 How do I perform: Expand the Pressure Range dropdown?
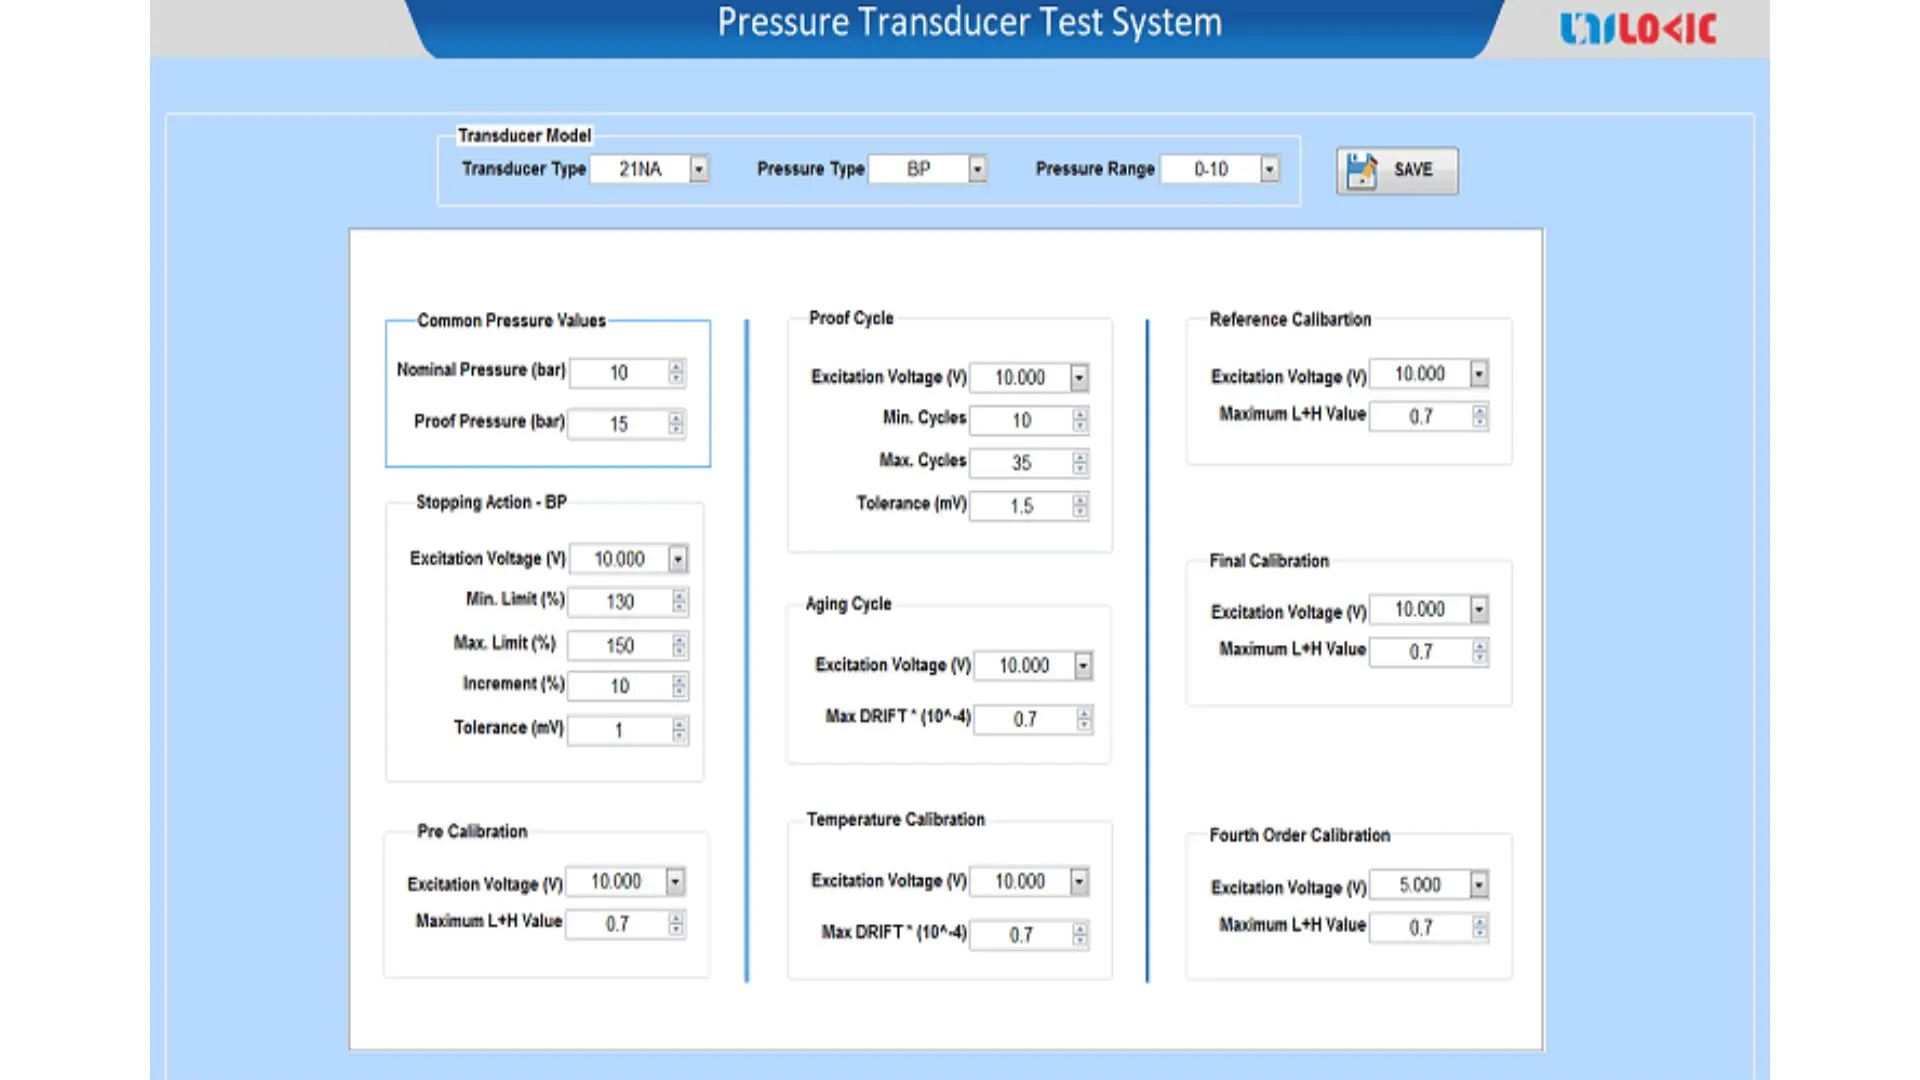point(1269,169)
